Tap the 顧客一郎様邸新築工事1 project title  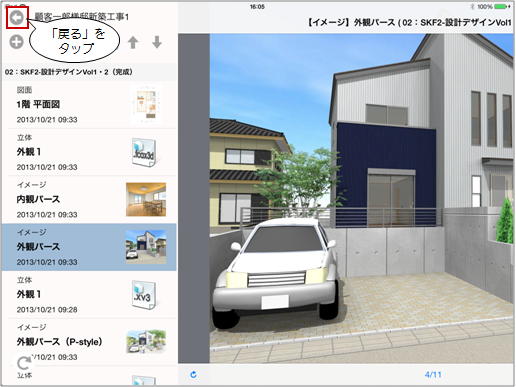(82, 17)
